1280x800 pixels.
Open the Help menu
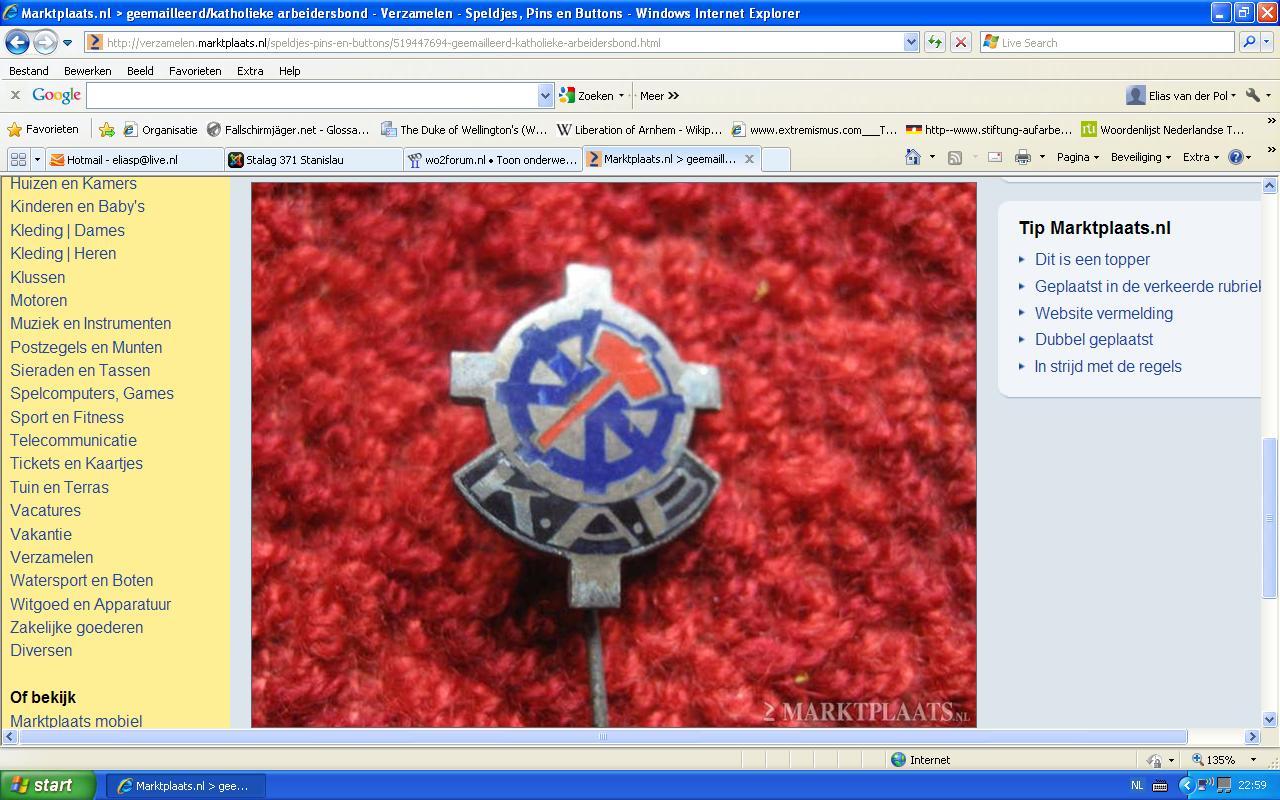(x=289, y=71)
